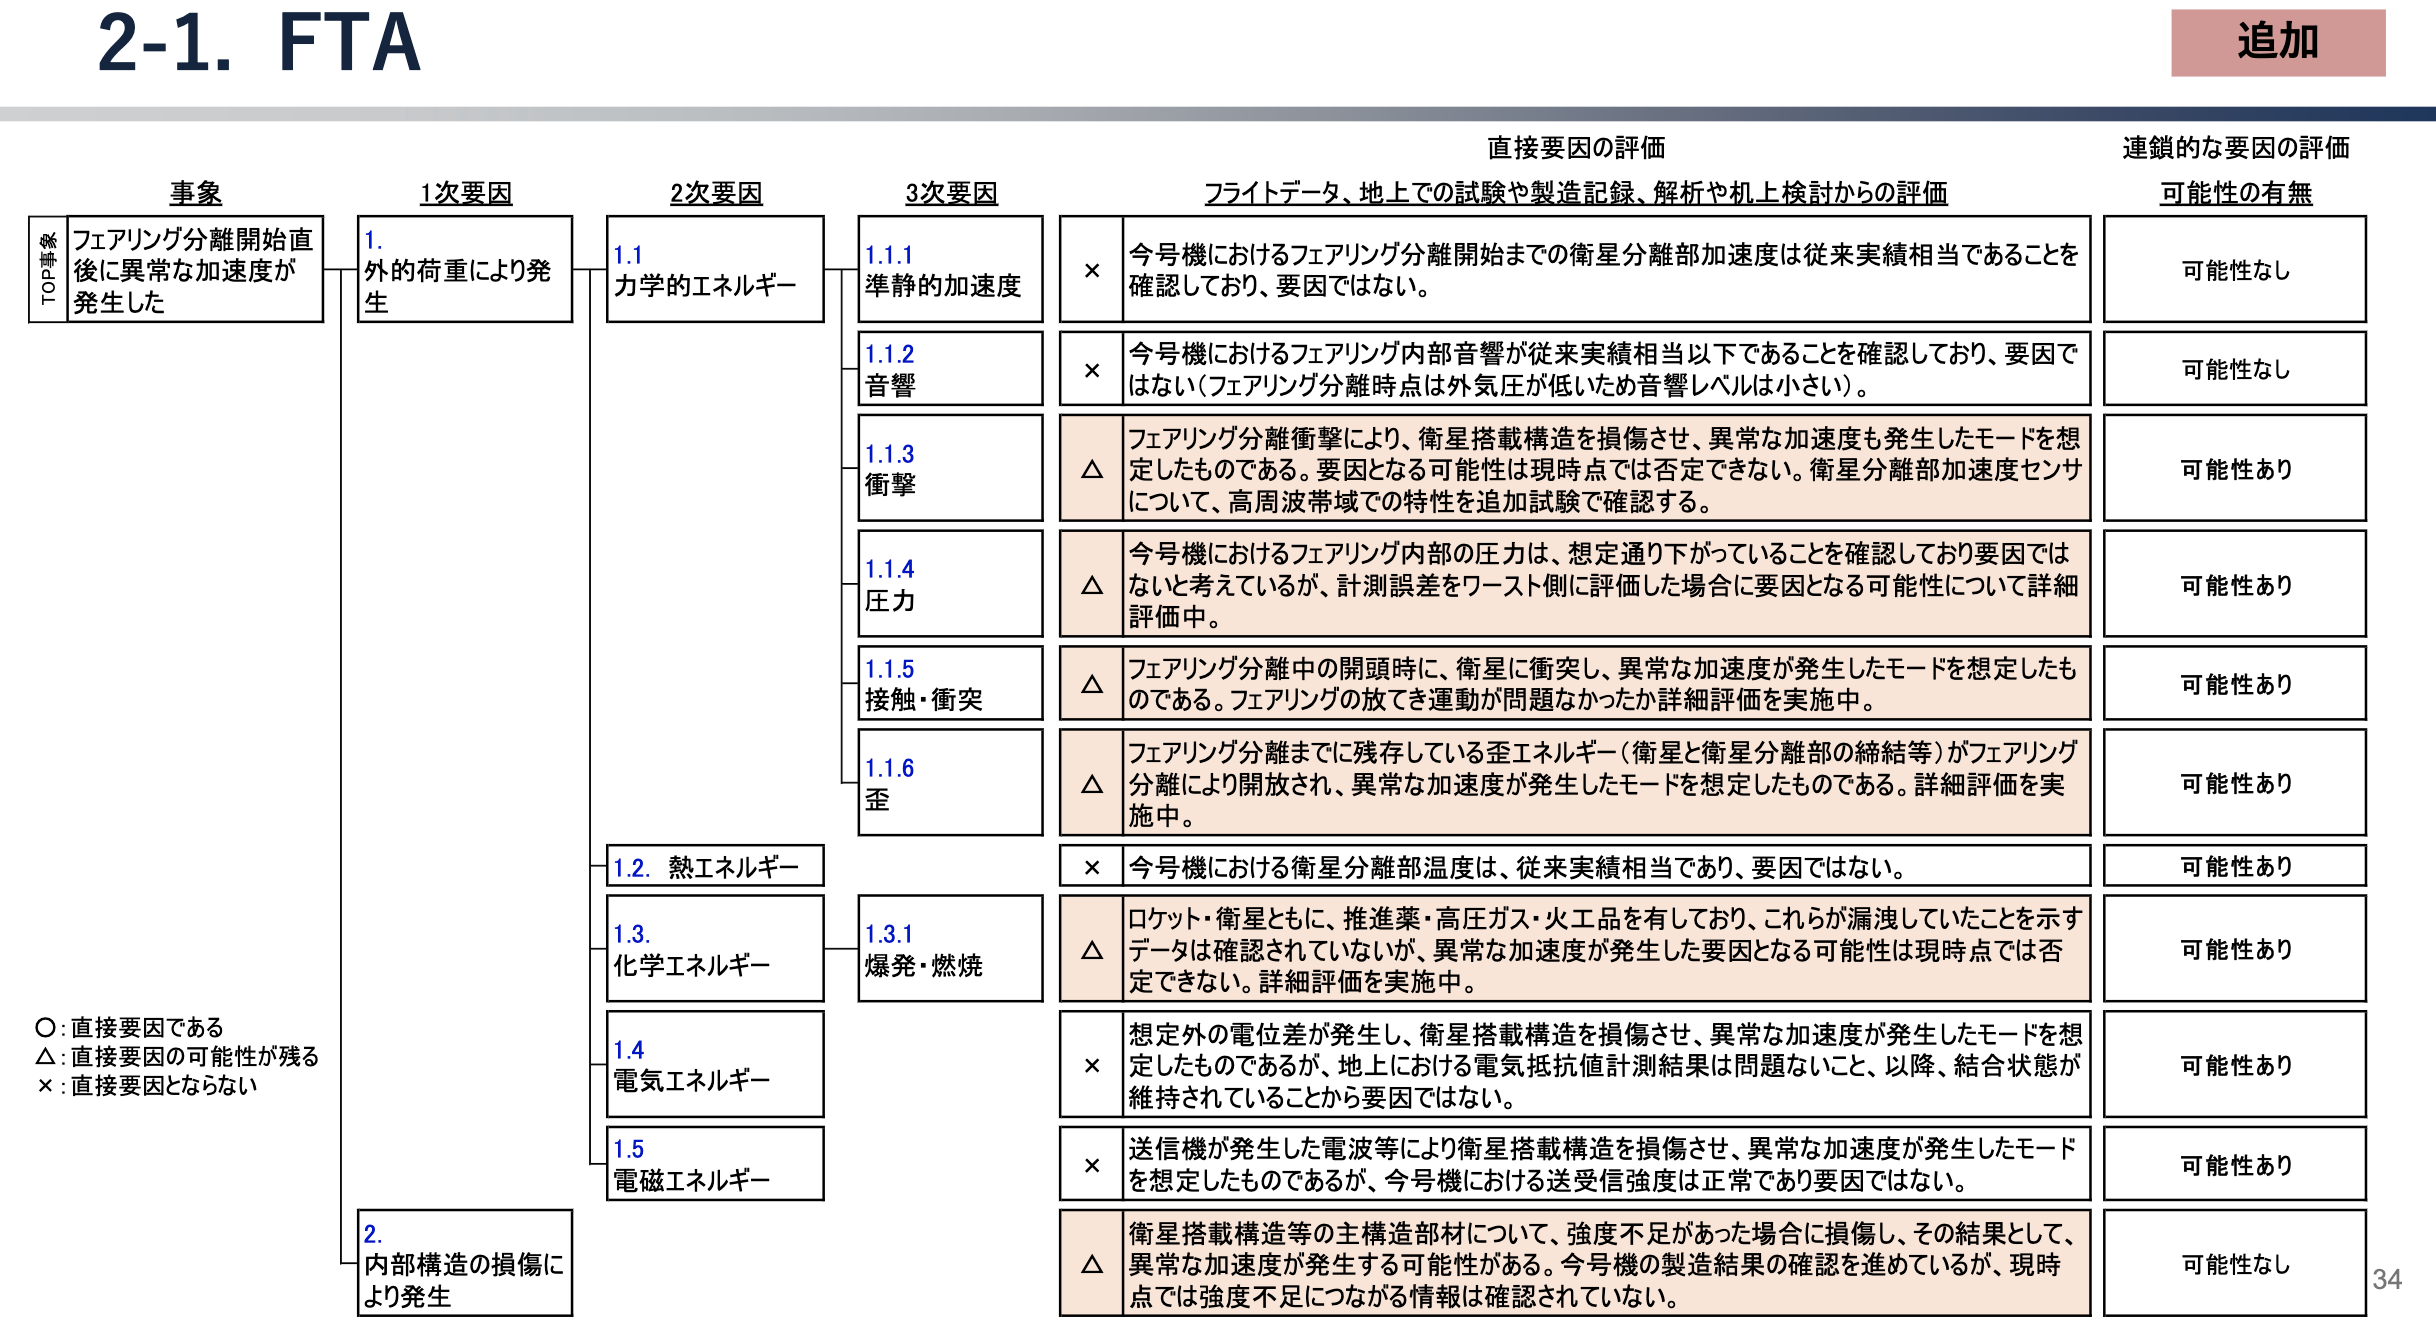The width and height of the screenshot is (2436, 1342).
Task: Click the × mark beside 1.5 電磁エネルギー
Action: tap(1092, 1165)
